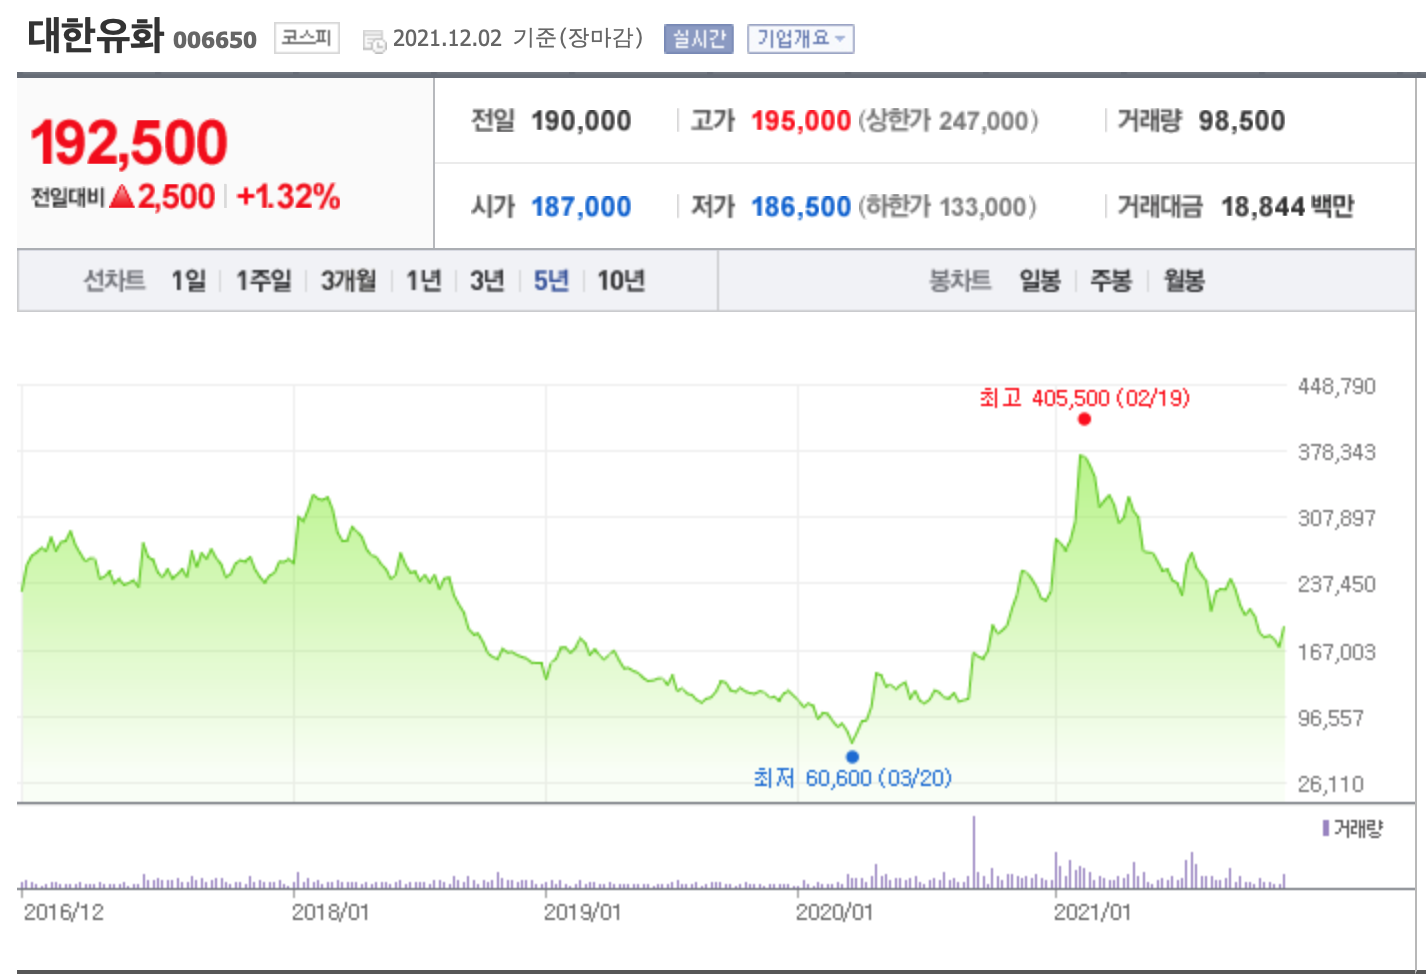Click the red up-triangle price change icon

pos(122,197)
